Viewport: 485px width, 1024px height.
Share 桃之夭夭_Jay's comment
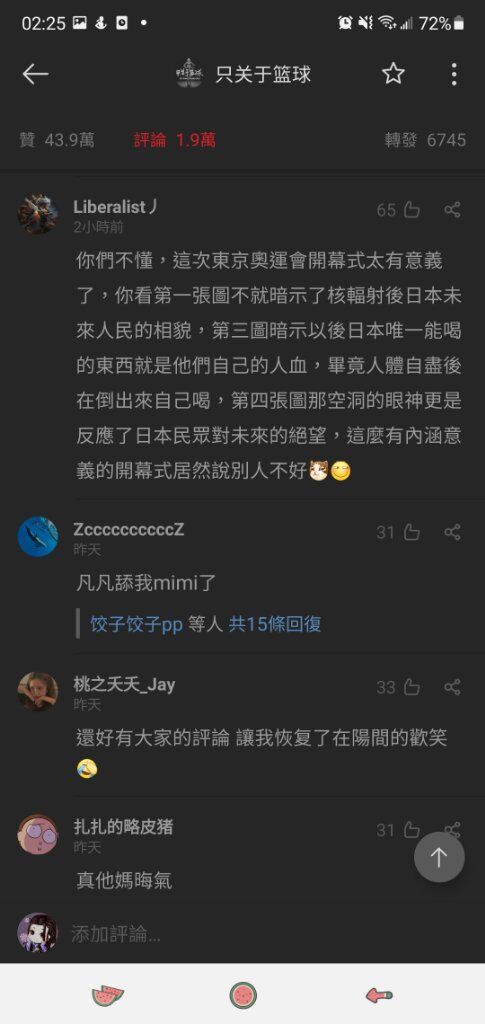pyautogui.click(x=452, y=687)
